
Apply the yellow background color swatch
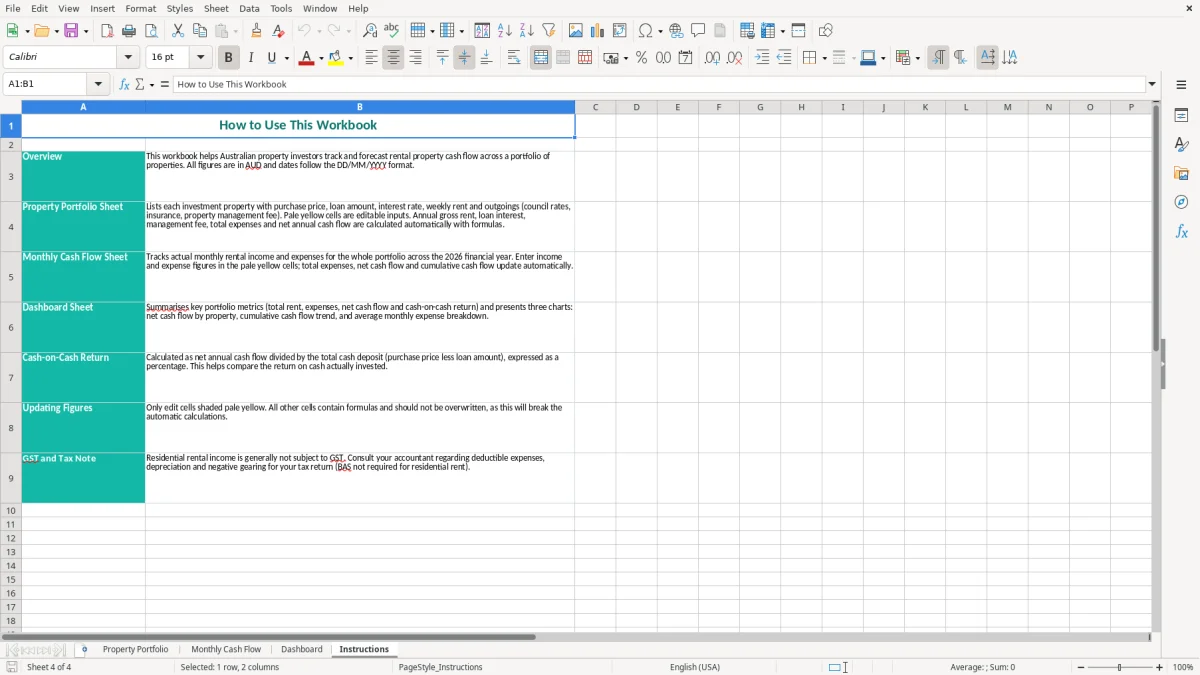[337, 58]
